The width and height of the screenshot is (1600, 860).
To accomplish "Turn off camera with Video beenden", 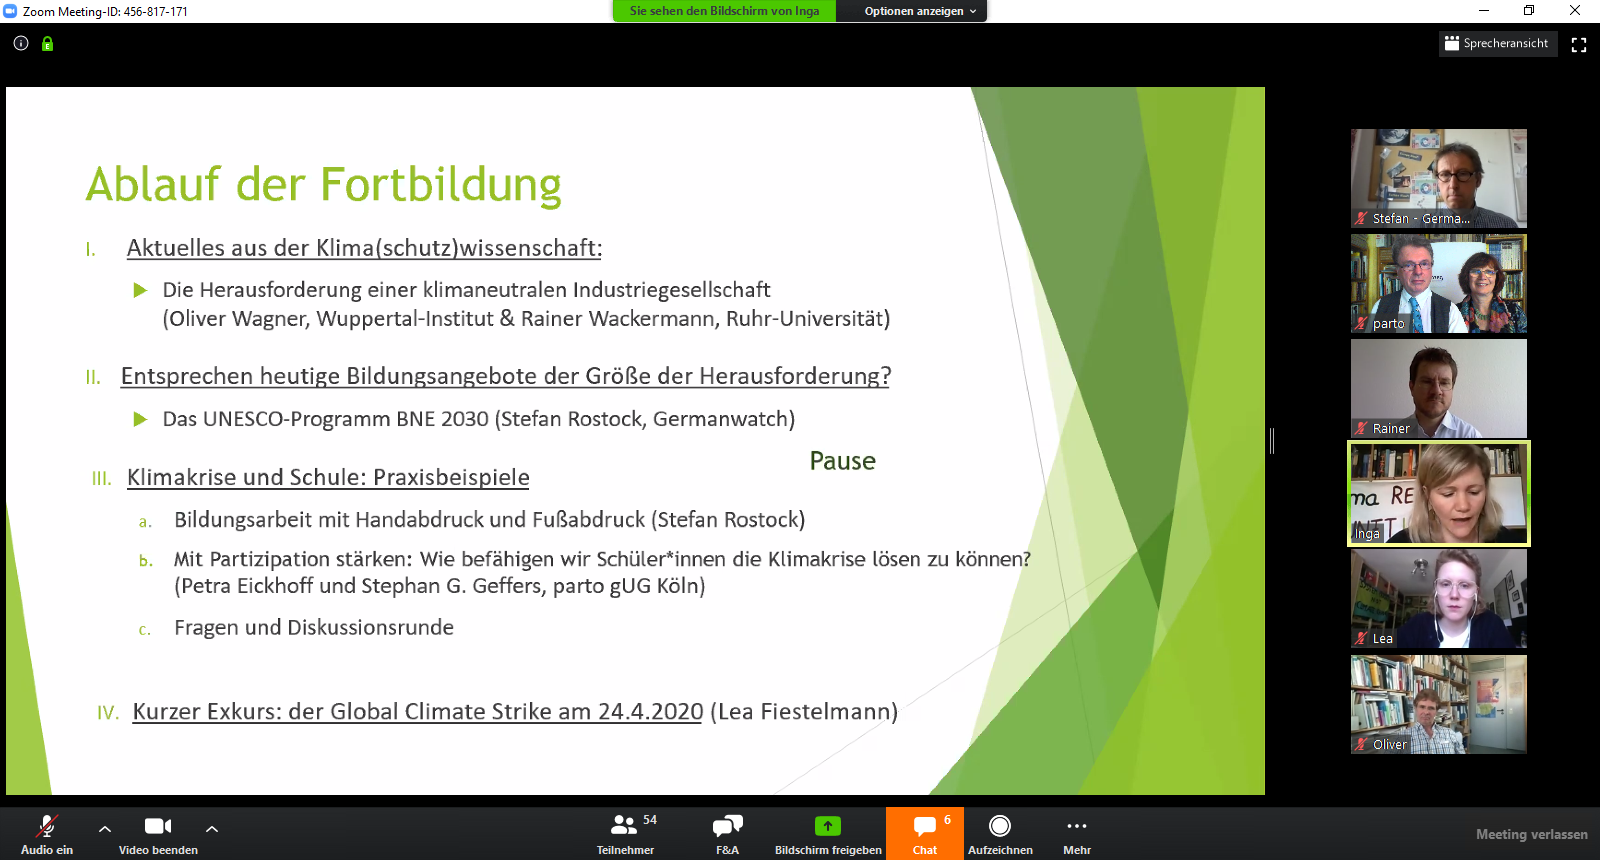I will point(158,834).
